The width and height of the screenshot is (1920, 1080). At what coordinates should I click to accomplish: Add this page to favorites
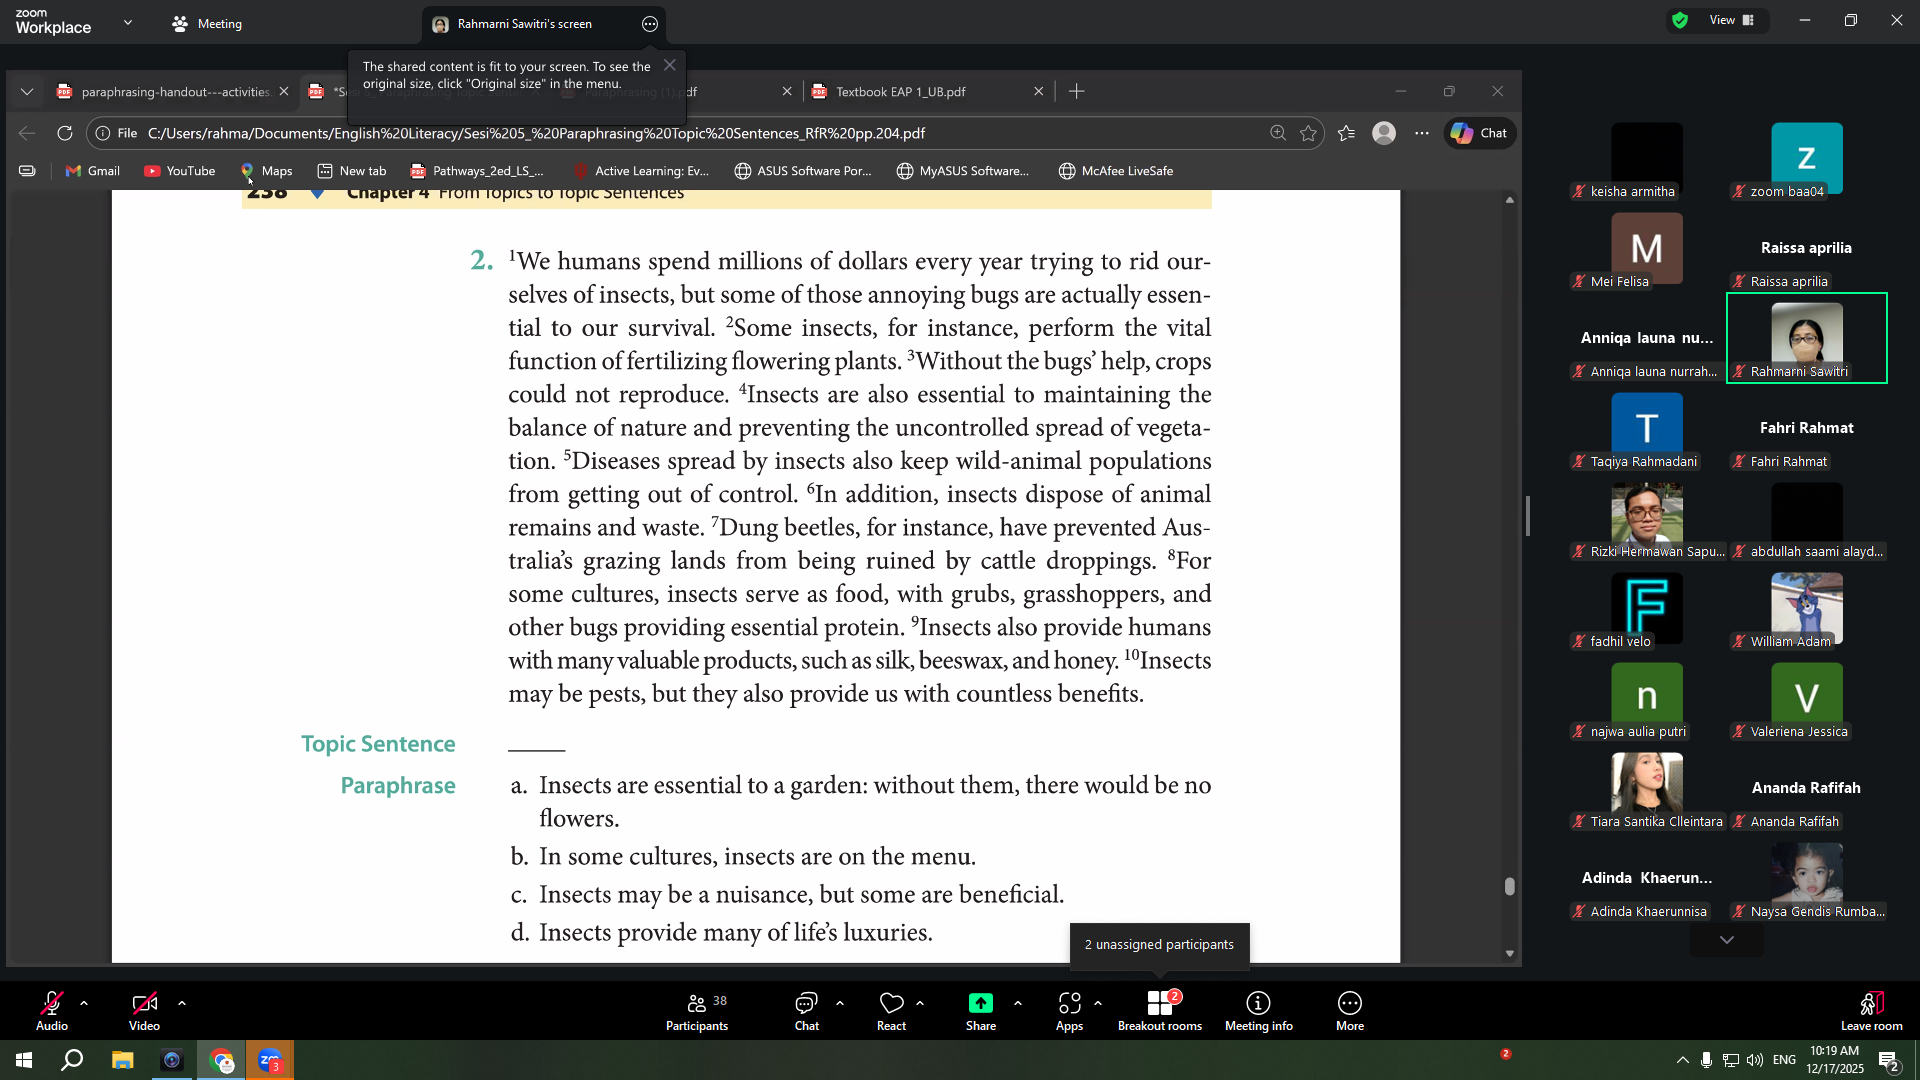click(1308, 133)
